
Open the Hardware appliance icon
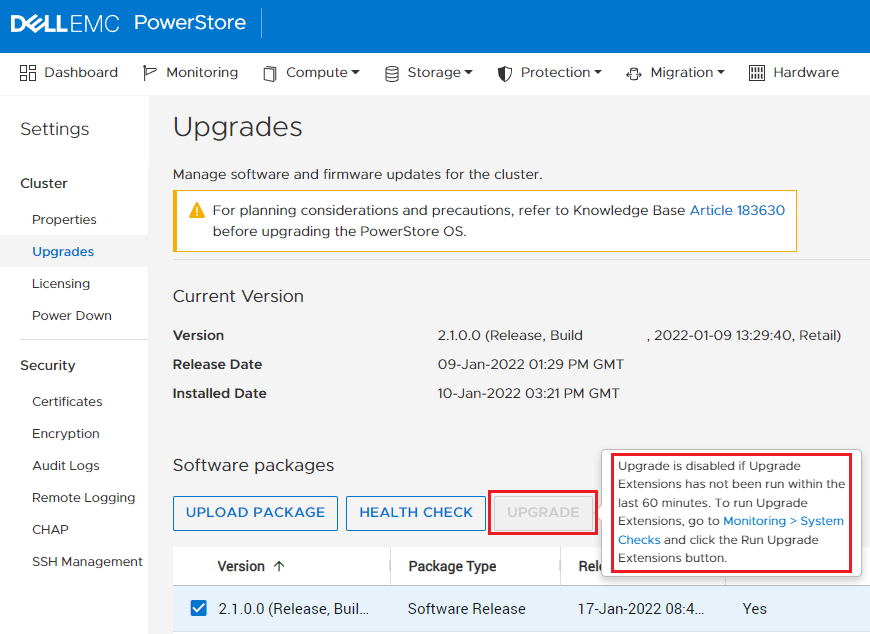pyautogui.click(x=756, y=72)
